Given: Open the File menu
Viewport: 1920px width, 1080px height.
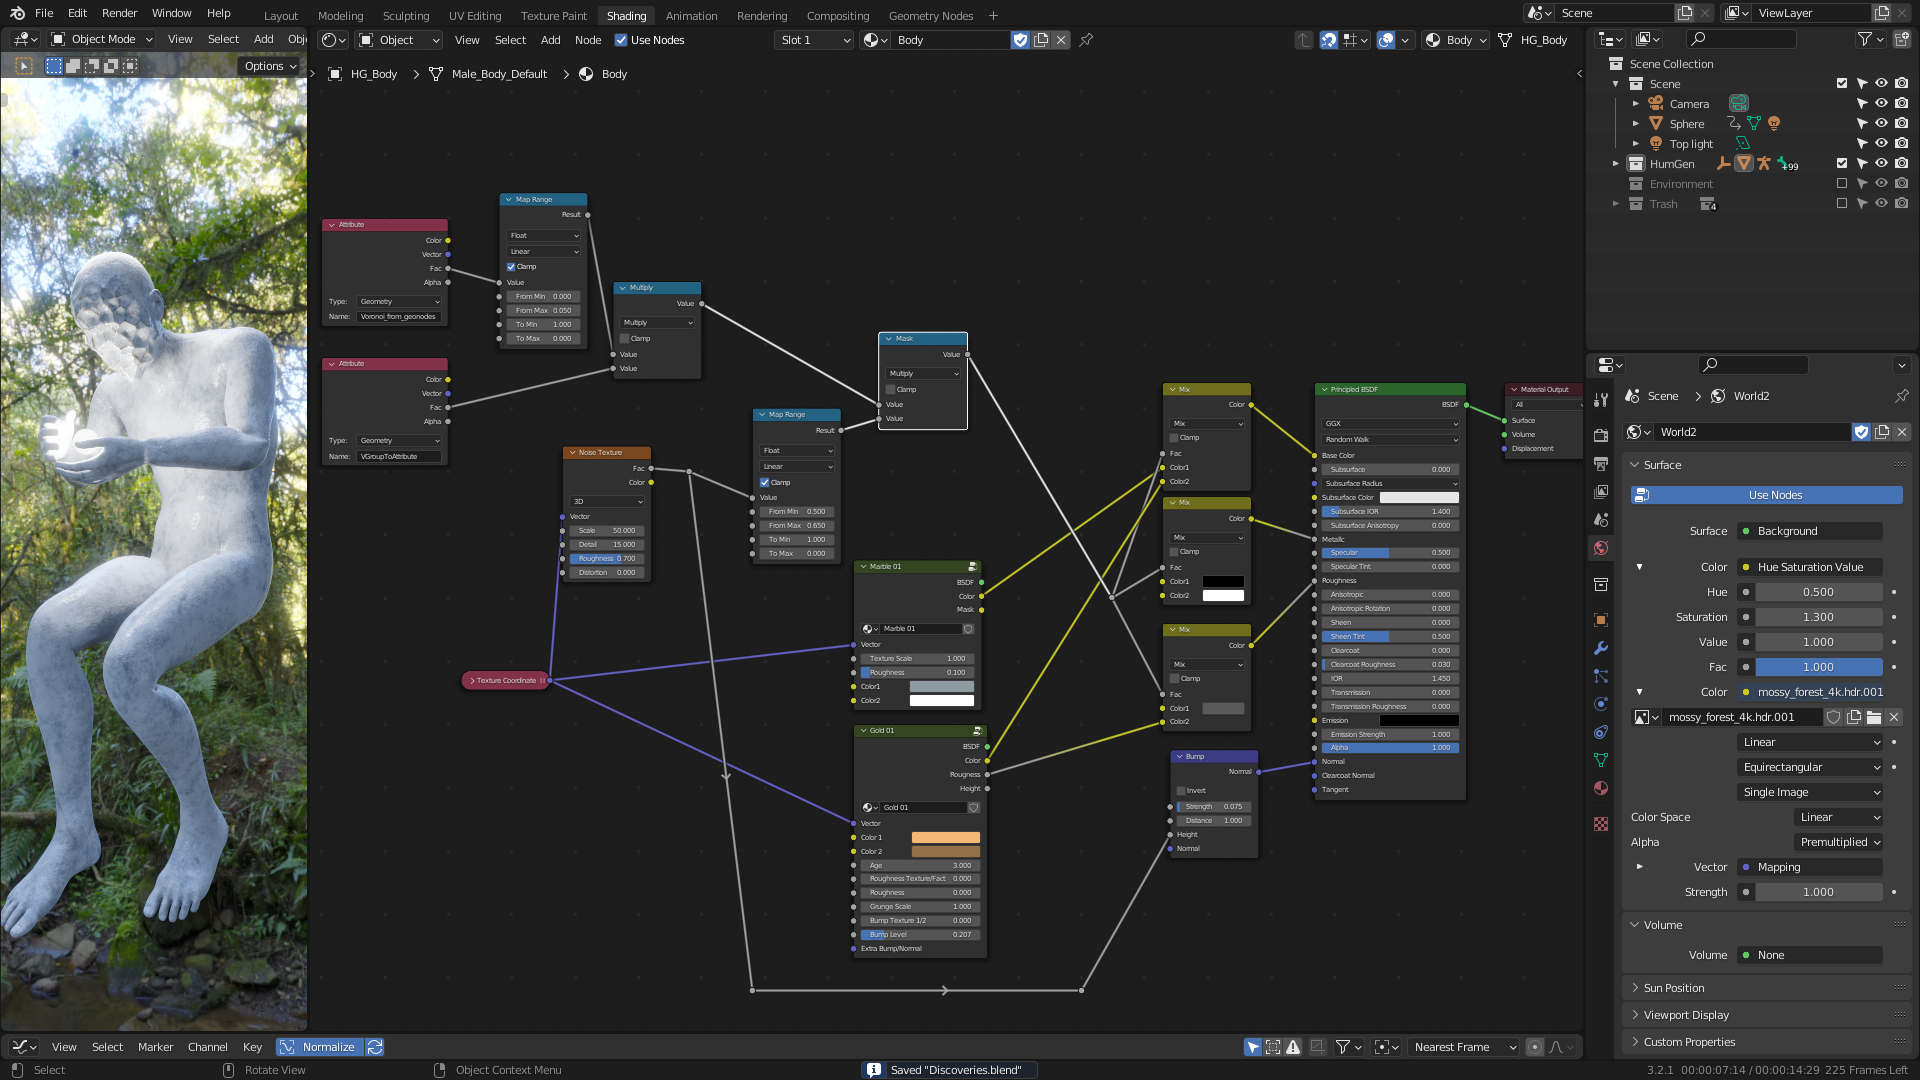Looking at the screenshot, I should [x=44, y=13].
